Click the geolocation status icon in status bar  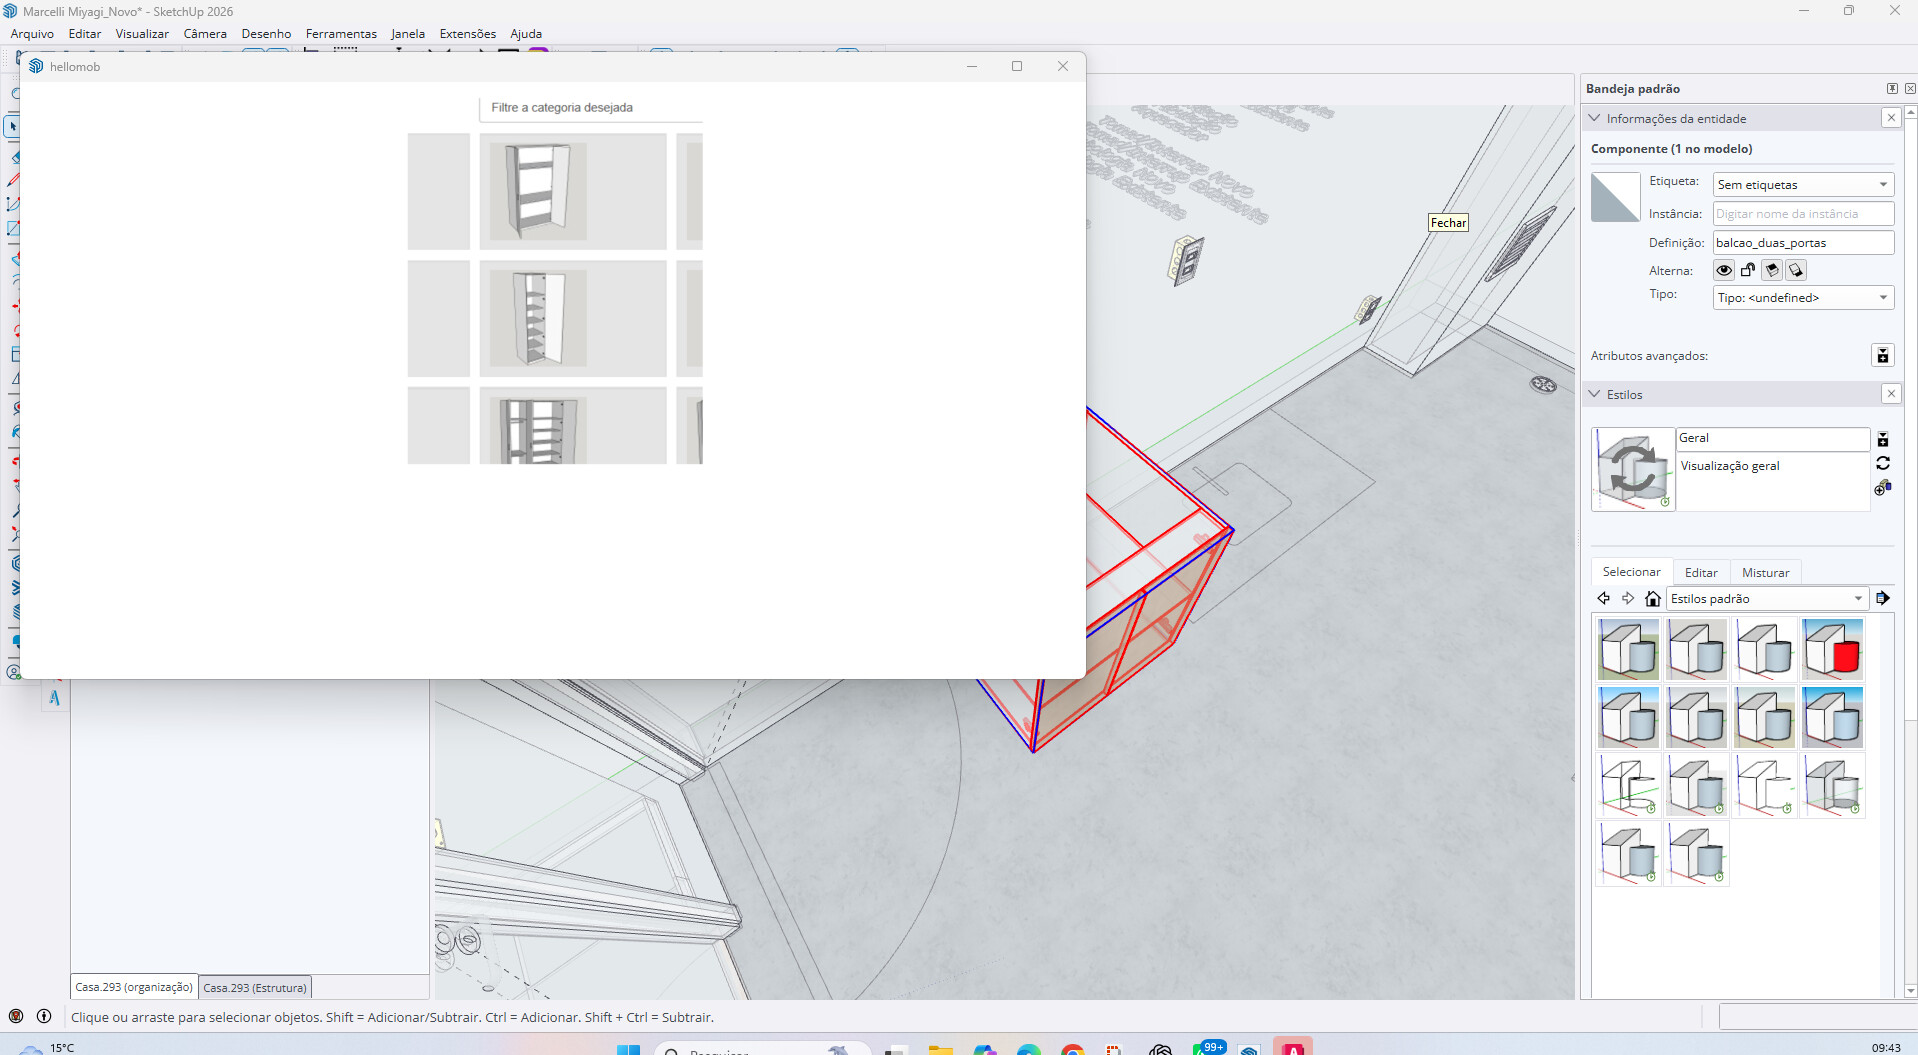pyautogui.click(x=16, y=1017)
